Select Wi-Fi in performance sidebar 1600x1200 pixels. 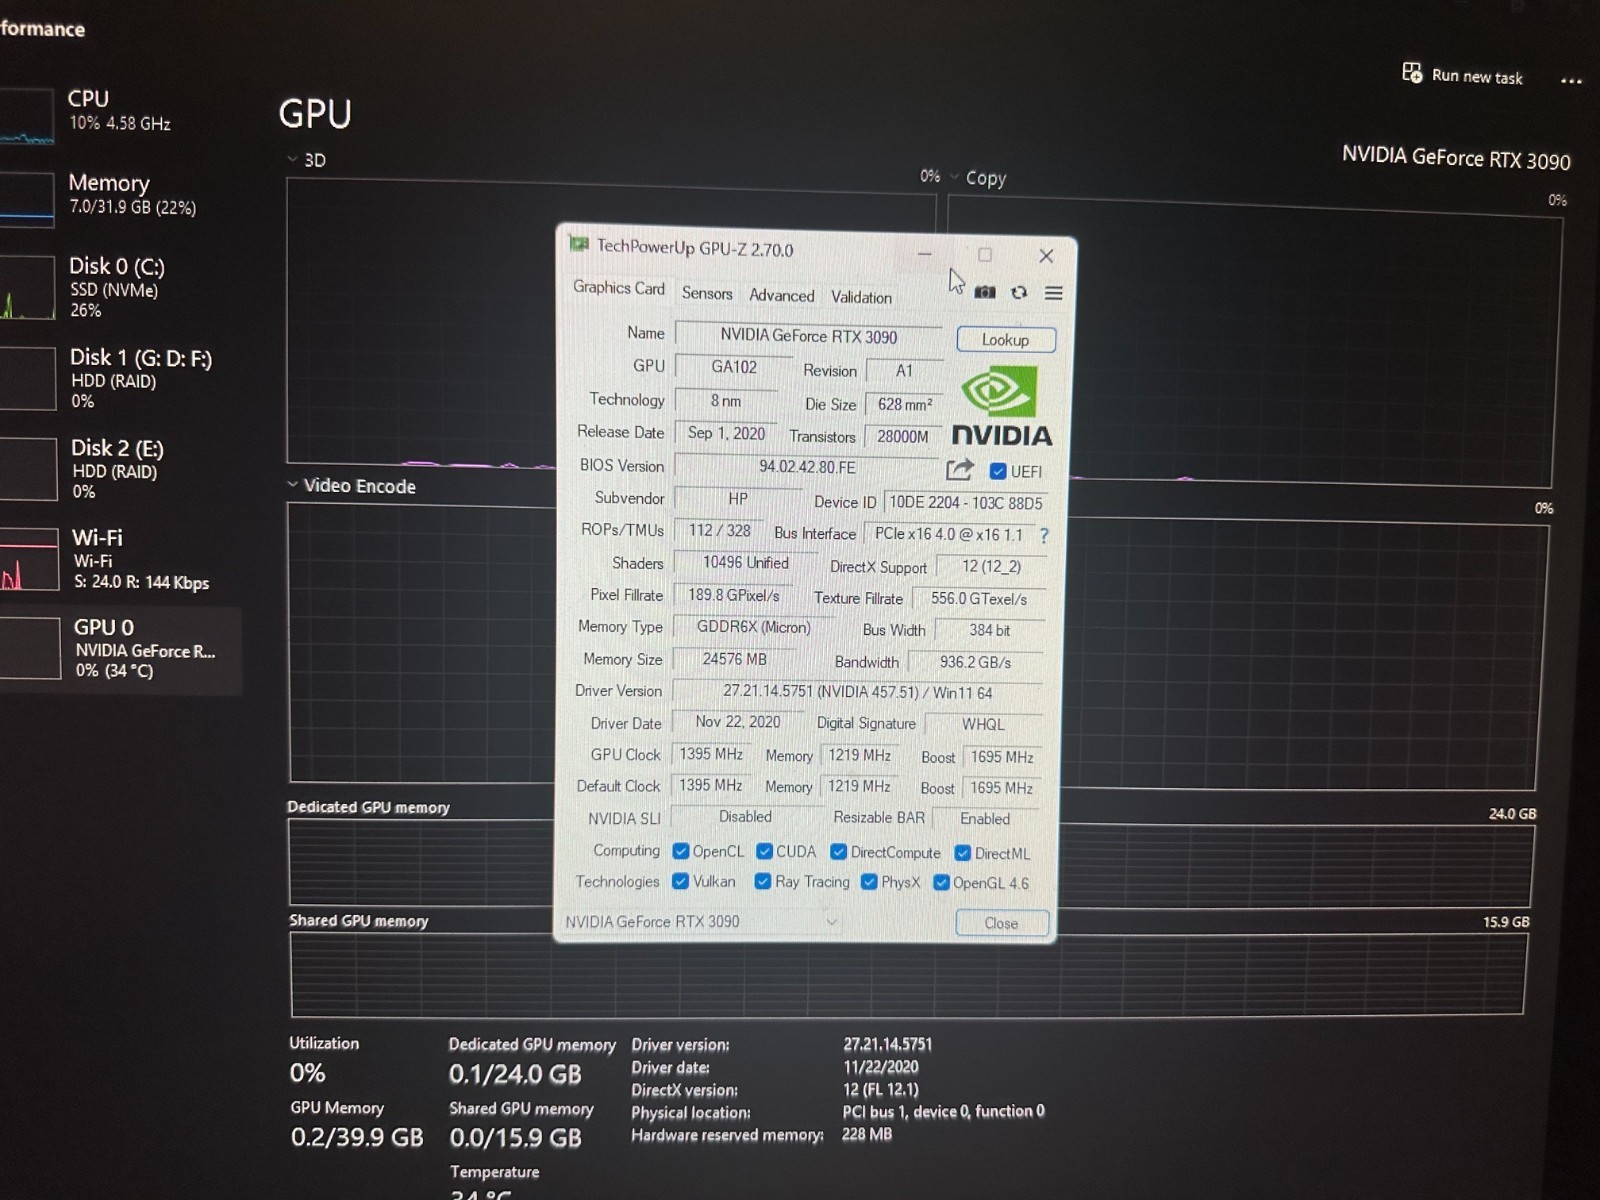point(120,559)
